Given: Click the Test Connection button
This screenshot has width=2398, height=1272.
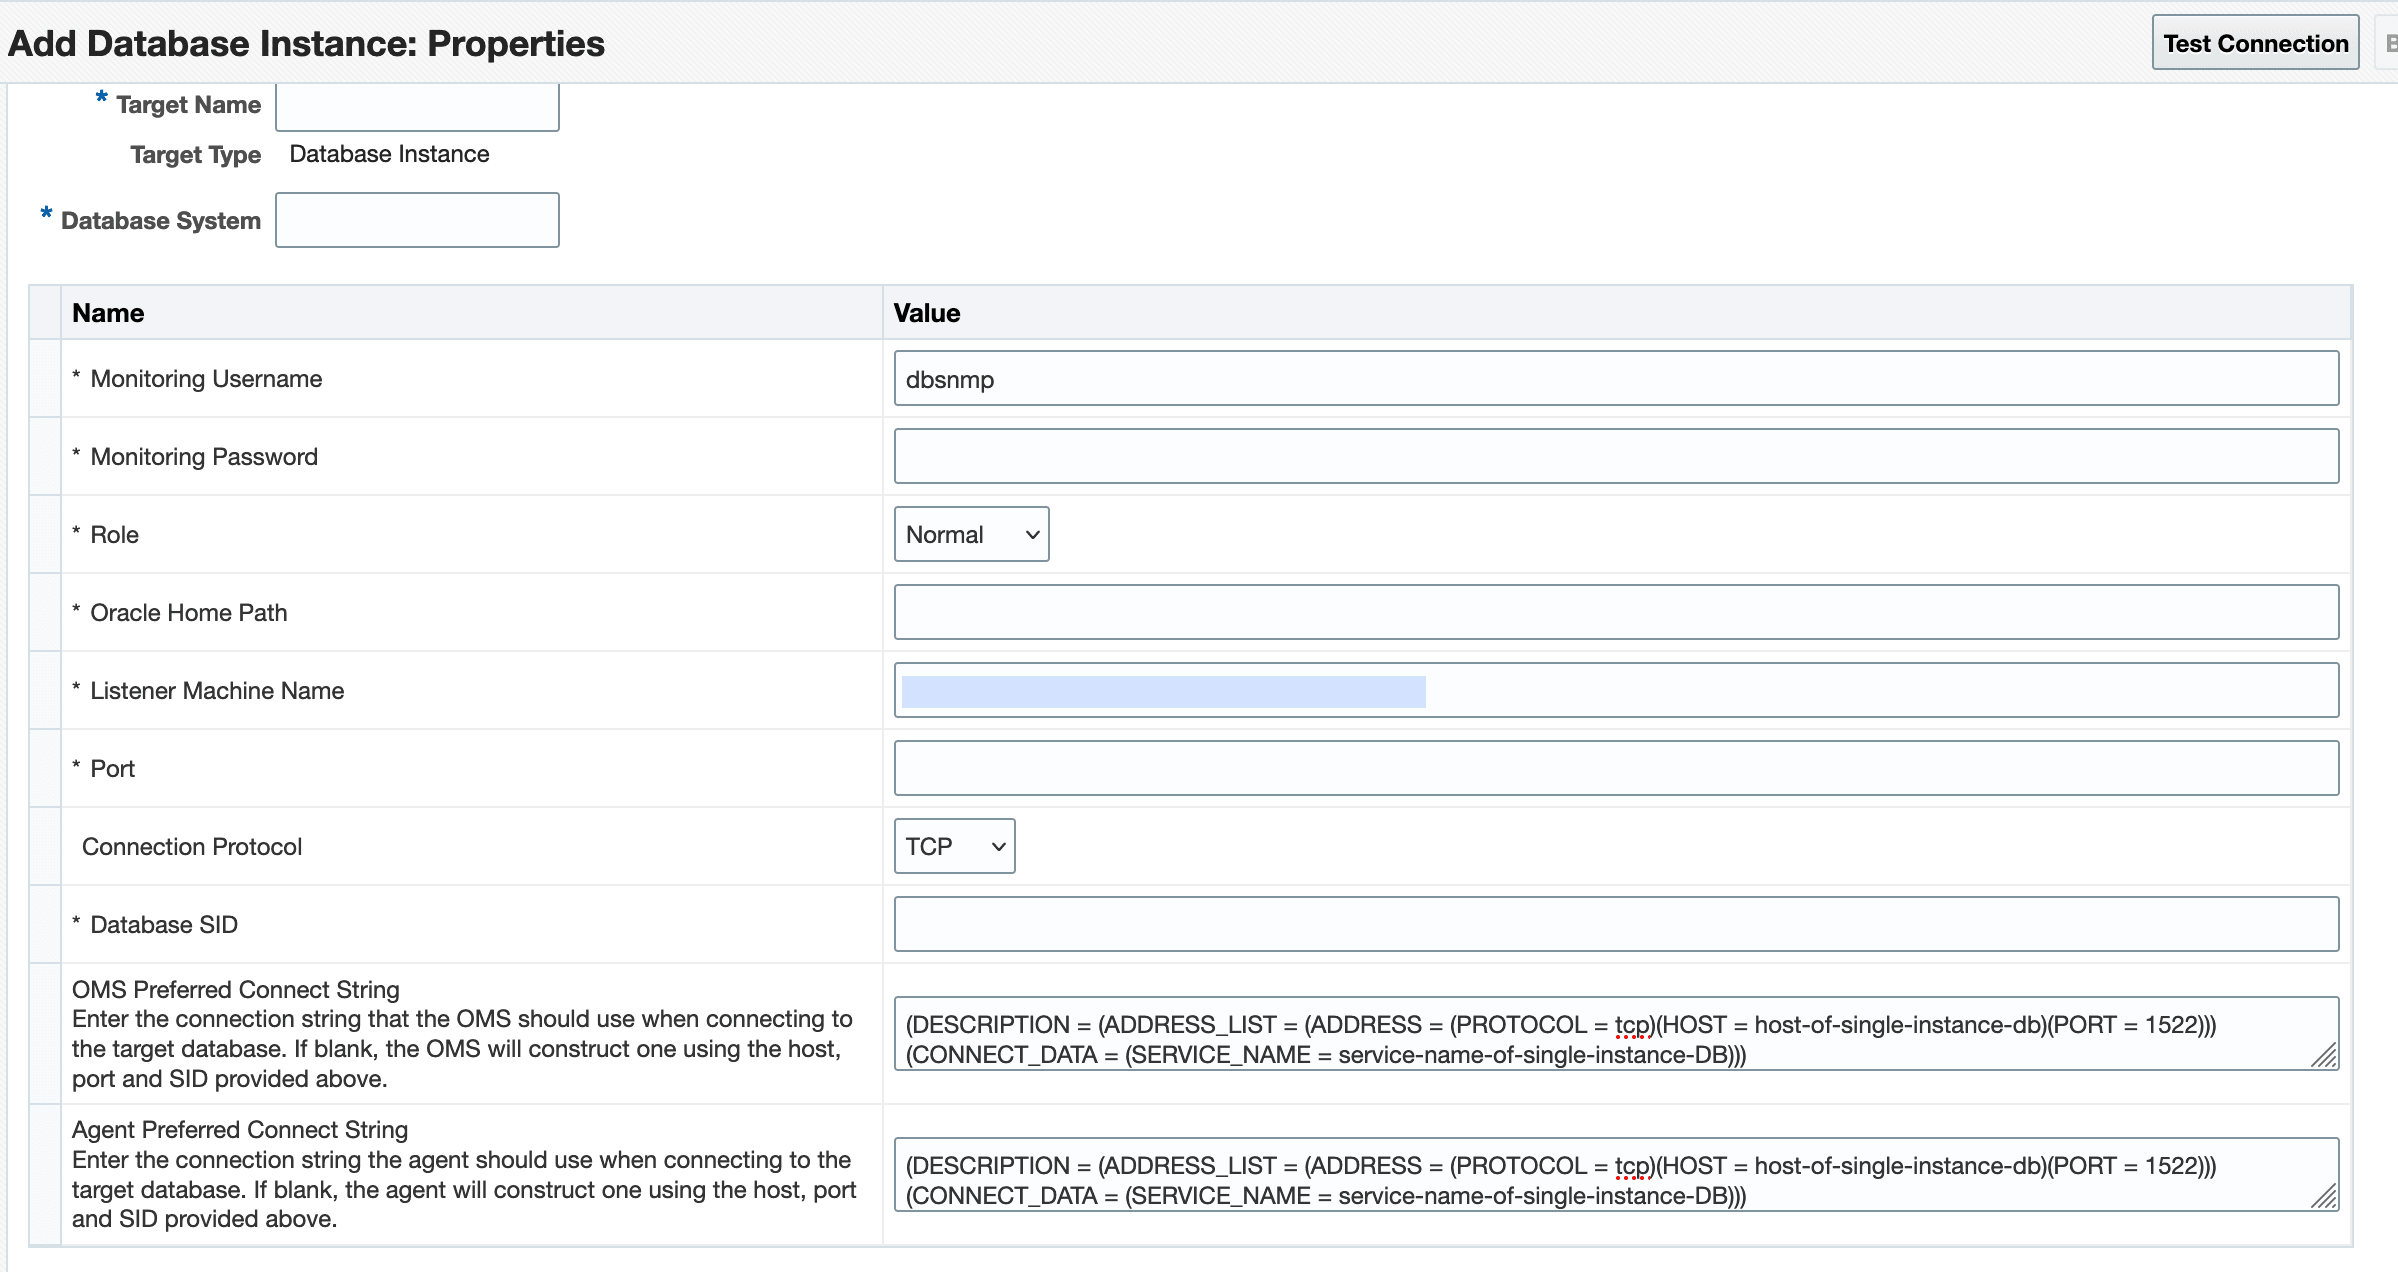Looking at the screenshot, I should (x=2255, y=43).
